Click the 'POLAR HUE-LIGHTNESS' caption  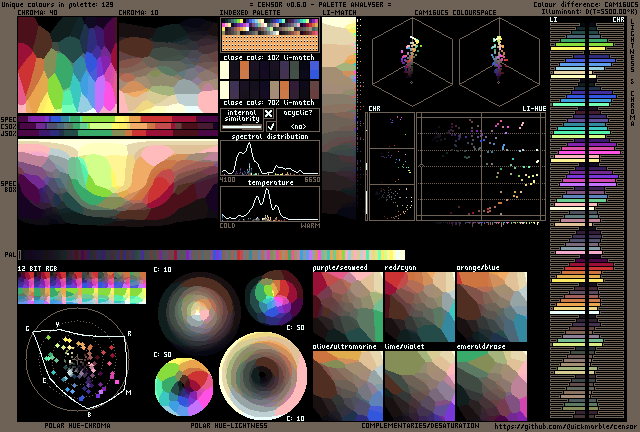(229, 425)
